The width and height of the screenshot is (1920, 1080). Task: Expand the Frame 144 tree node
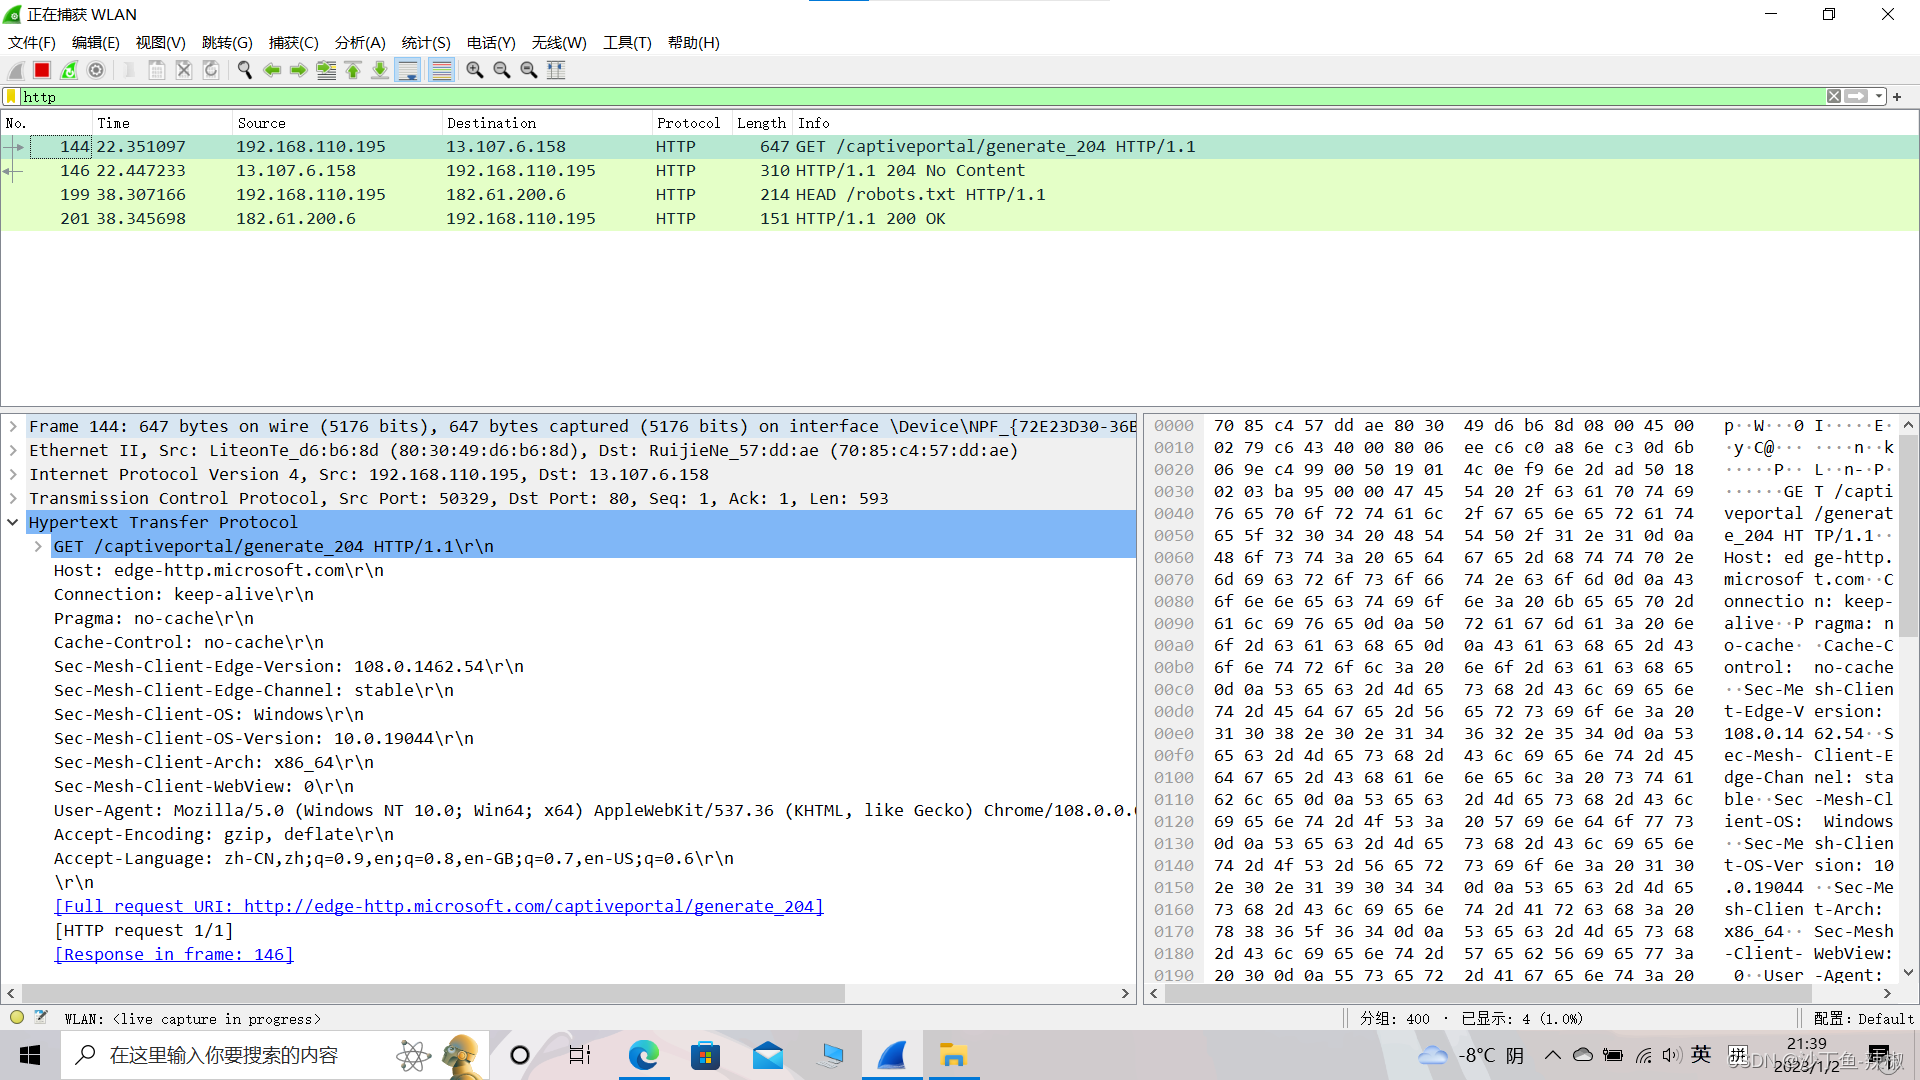point(13,427)
